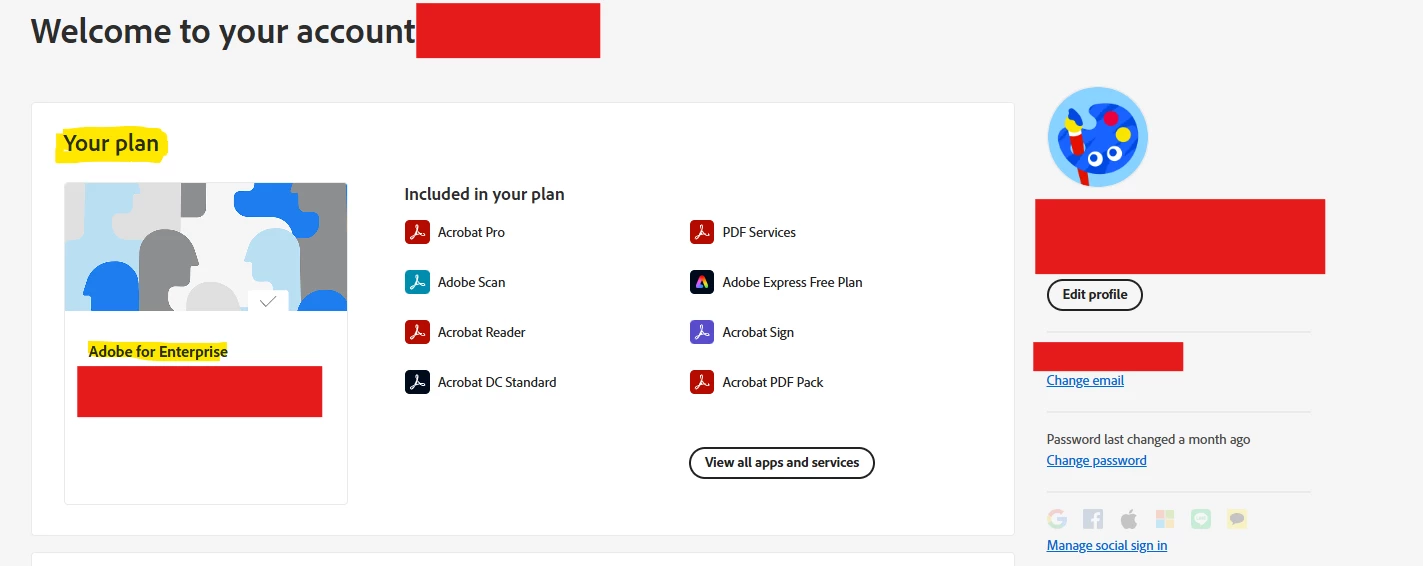Click the PDF Services icon
Screen dimensions: 1423x566
tap(702, 232)
